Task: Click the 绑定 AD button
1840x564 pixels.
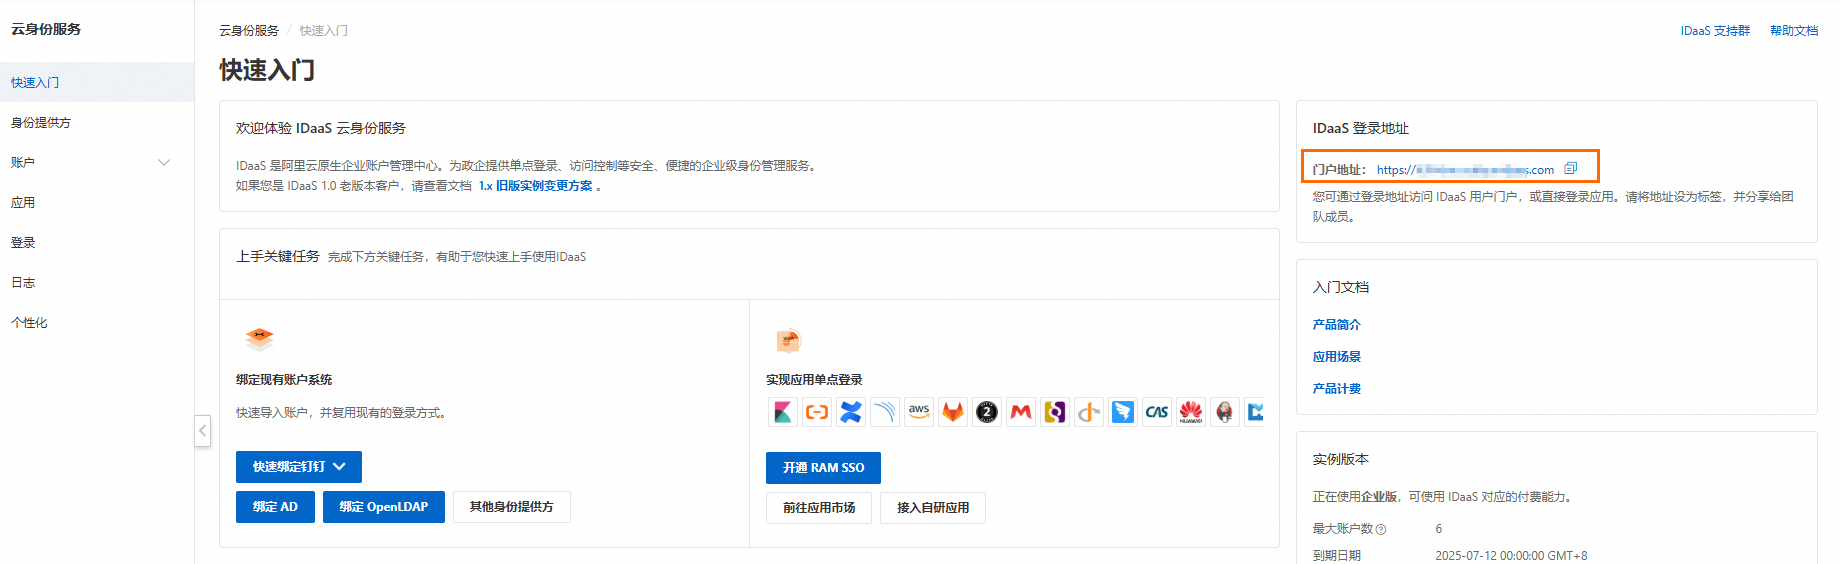Action: click(x=275, y=507)
